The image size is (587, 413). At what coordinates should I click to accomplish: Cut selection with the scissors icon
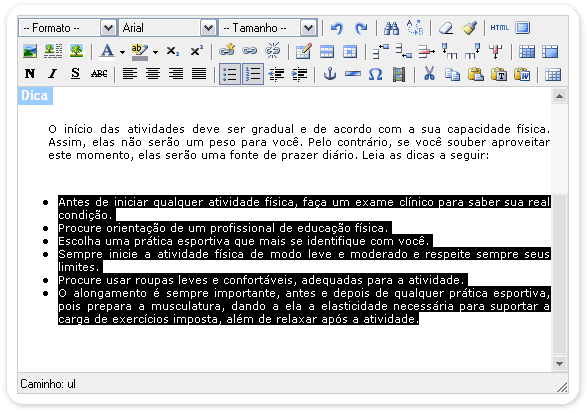(x=429, y=74)
